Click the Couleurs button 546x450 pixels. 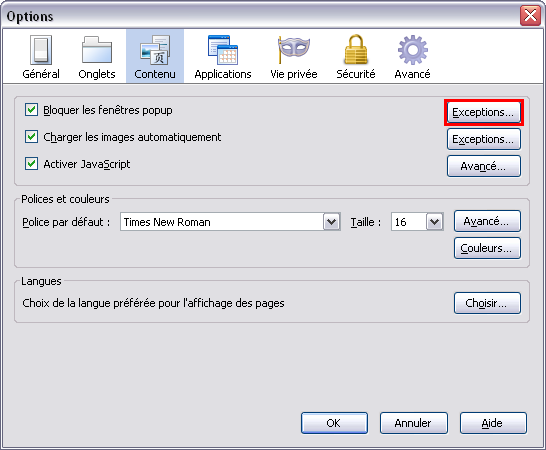pyautogui.click(x=487, y=248)
